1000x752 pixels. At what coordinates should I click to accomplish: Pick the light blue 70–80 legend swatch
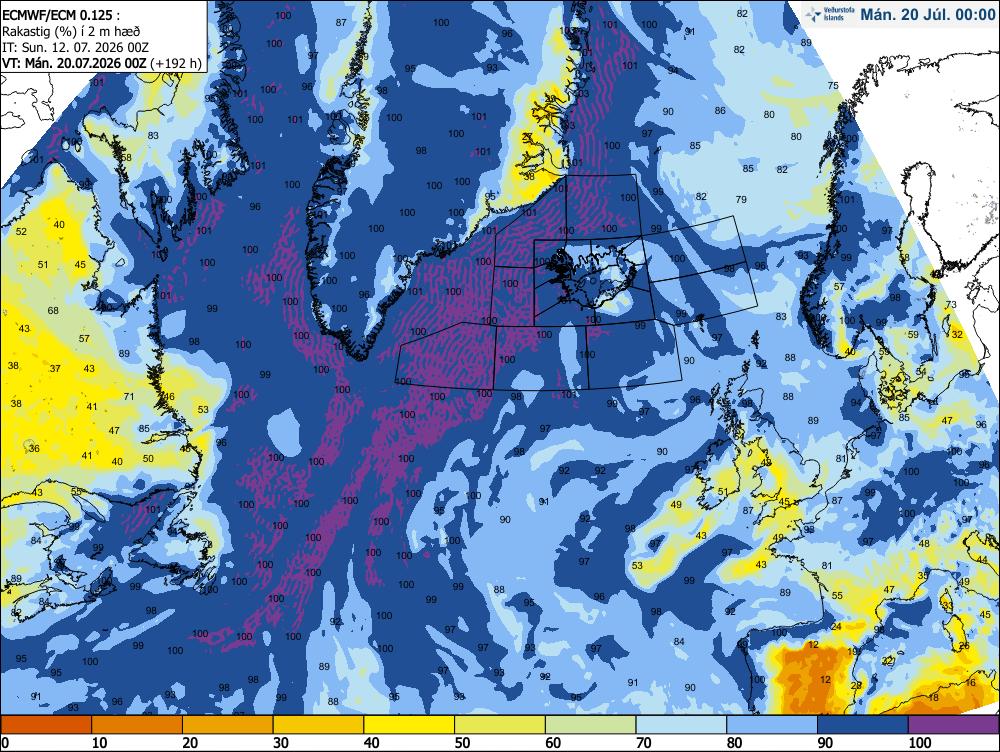[x=681, y=725]
